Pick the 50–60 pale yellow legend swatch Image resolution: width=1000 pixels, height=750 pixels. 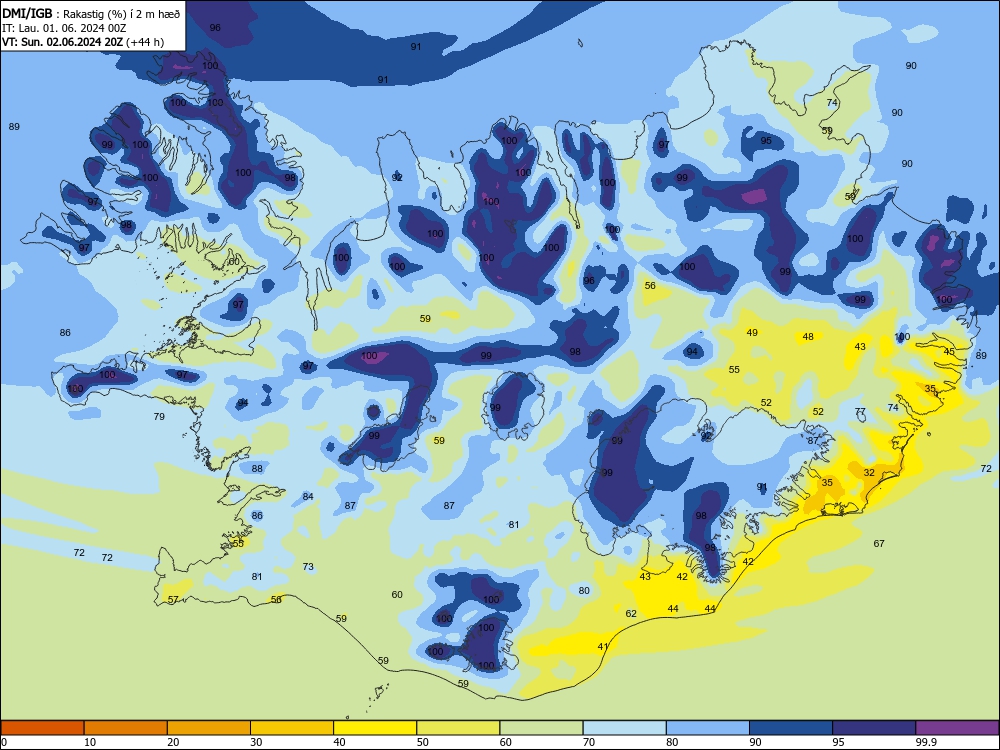[x=458, y=728]
